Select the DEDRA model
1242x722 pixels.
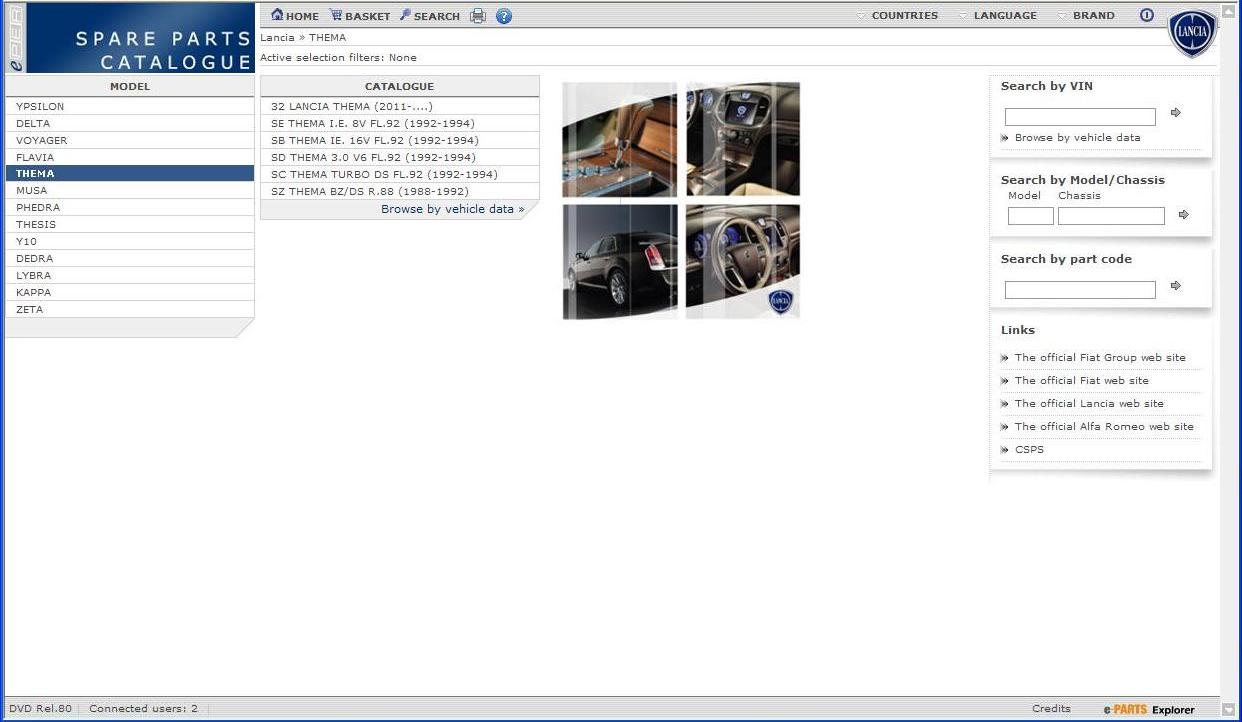point(130,258)
